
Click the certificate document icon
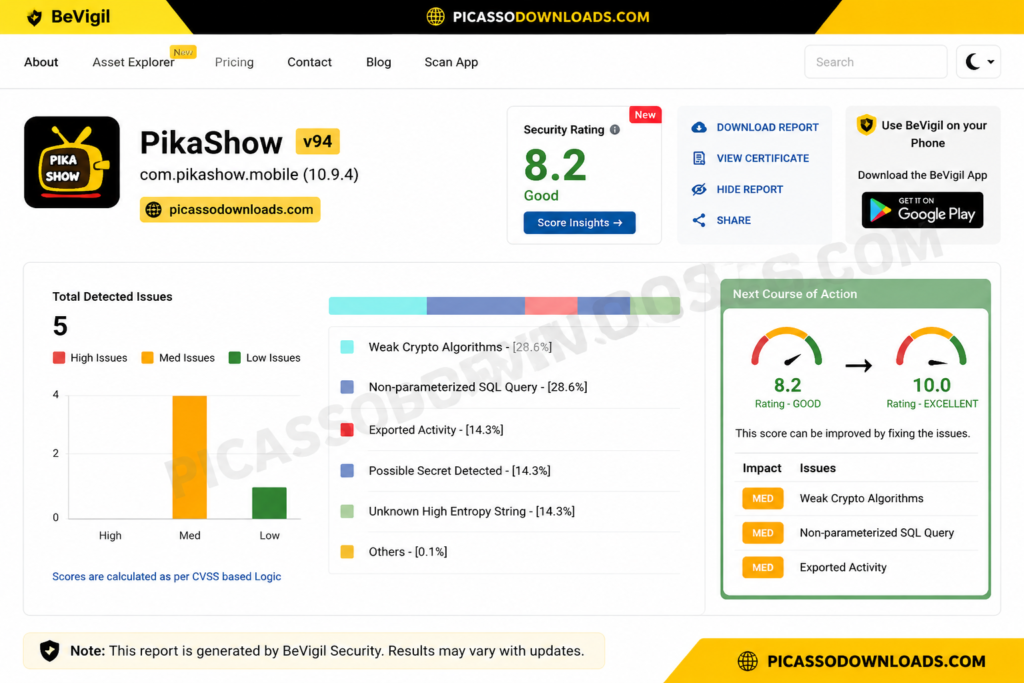coord(699,158)
